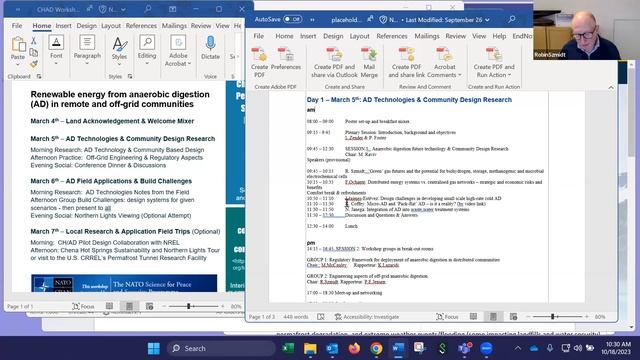The height and width of the screenshot is (360, 640).
Task: Open Insert tab in the CHAD Workshop window
Action: pos(63,25)
